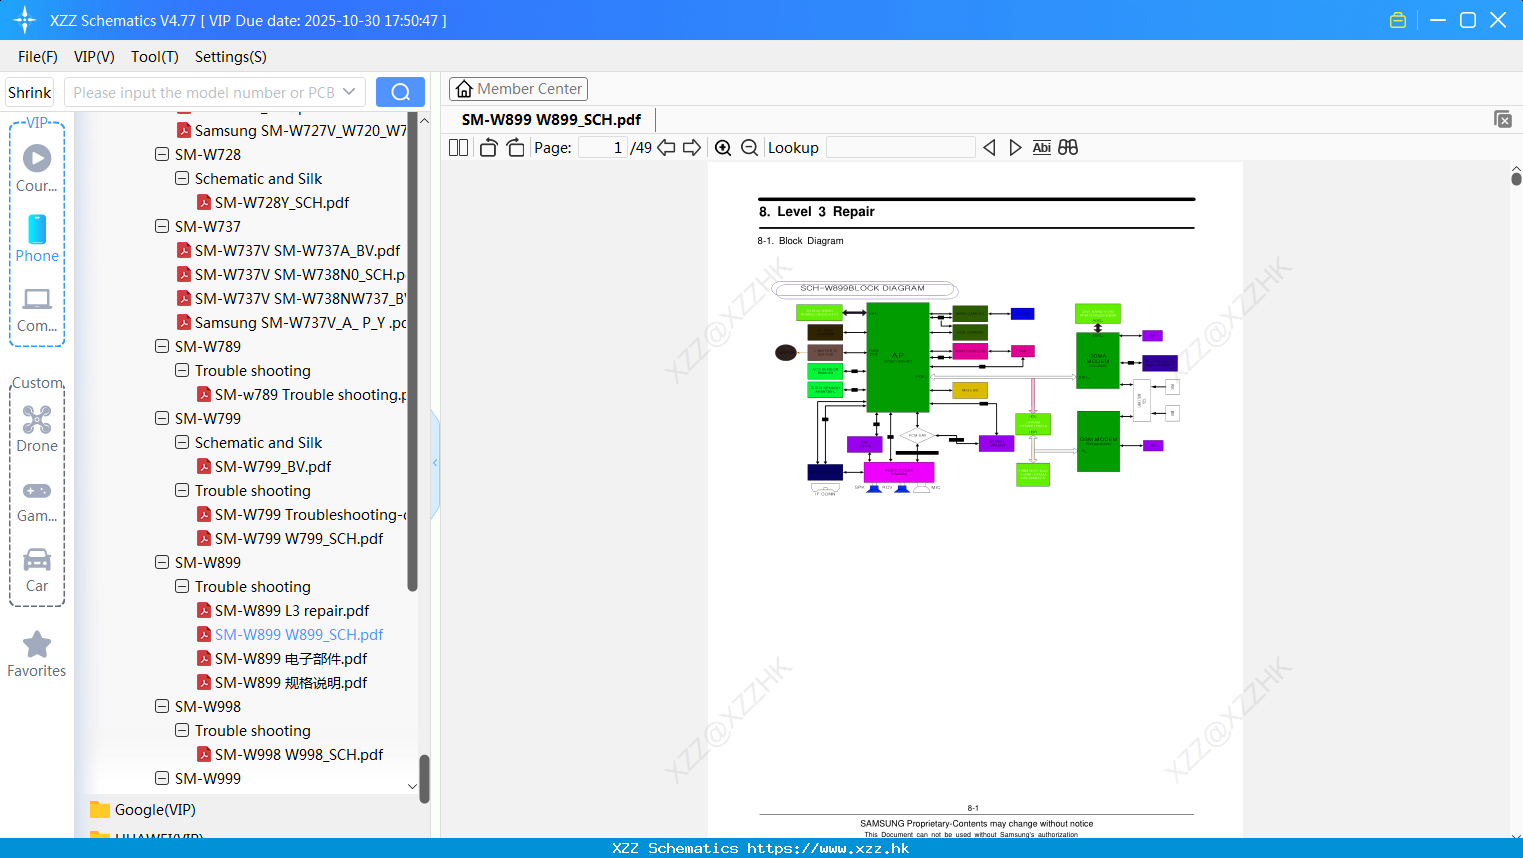Collapse Trouble shooting under SM-W899
The height and width of the screenshot is (858, 1523).
point(182,586)
